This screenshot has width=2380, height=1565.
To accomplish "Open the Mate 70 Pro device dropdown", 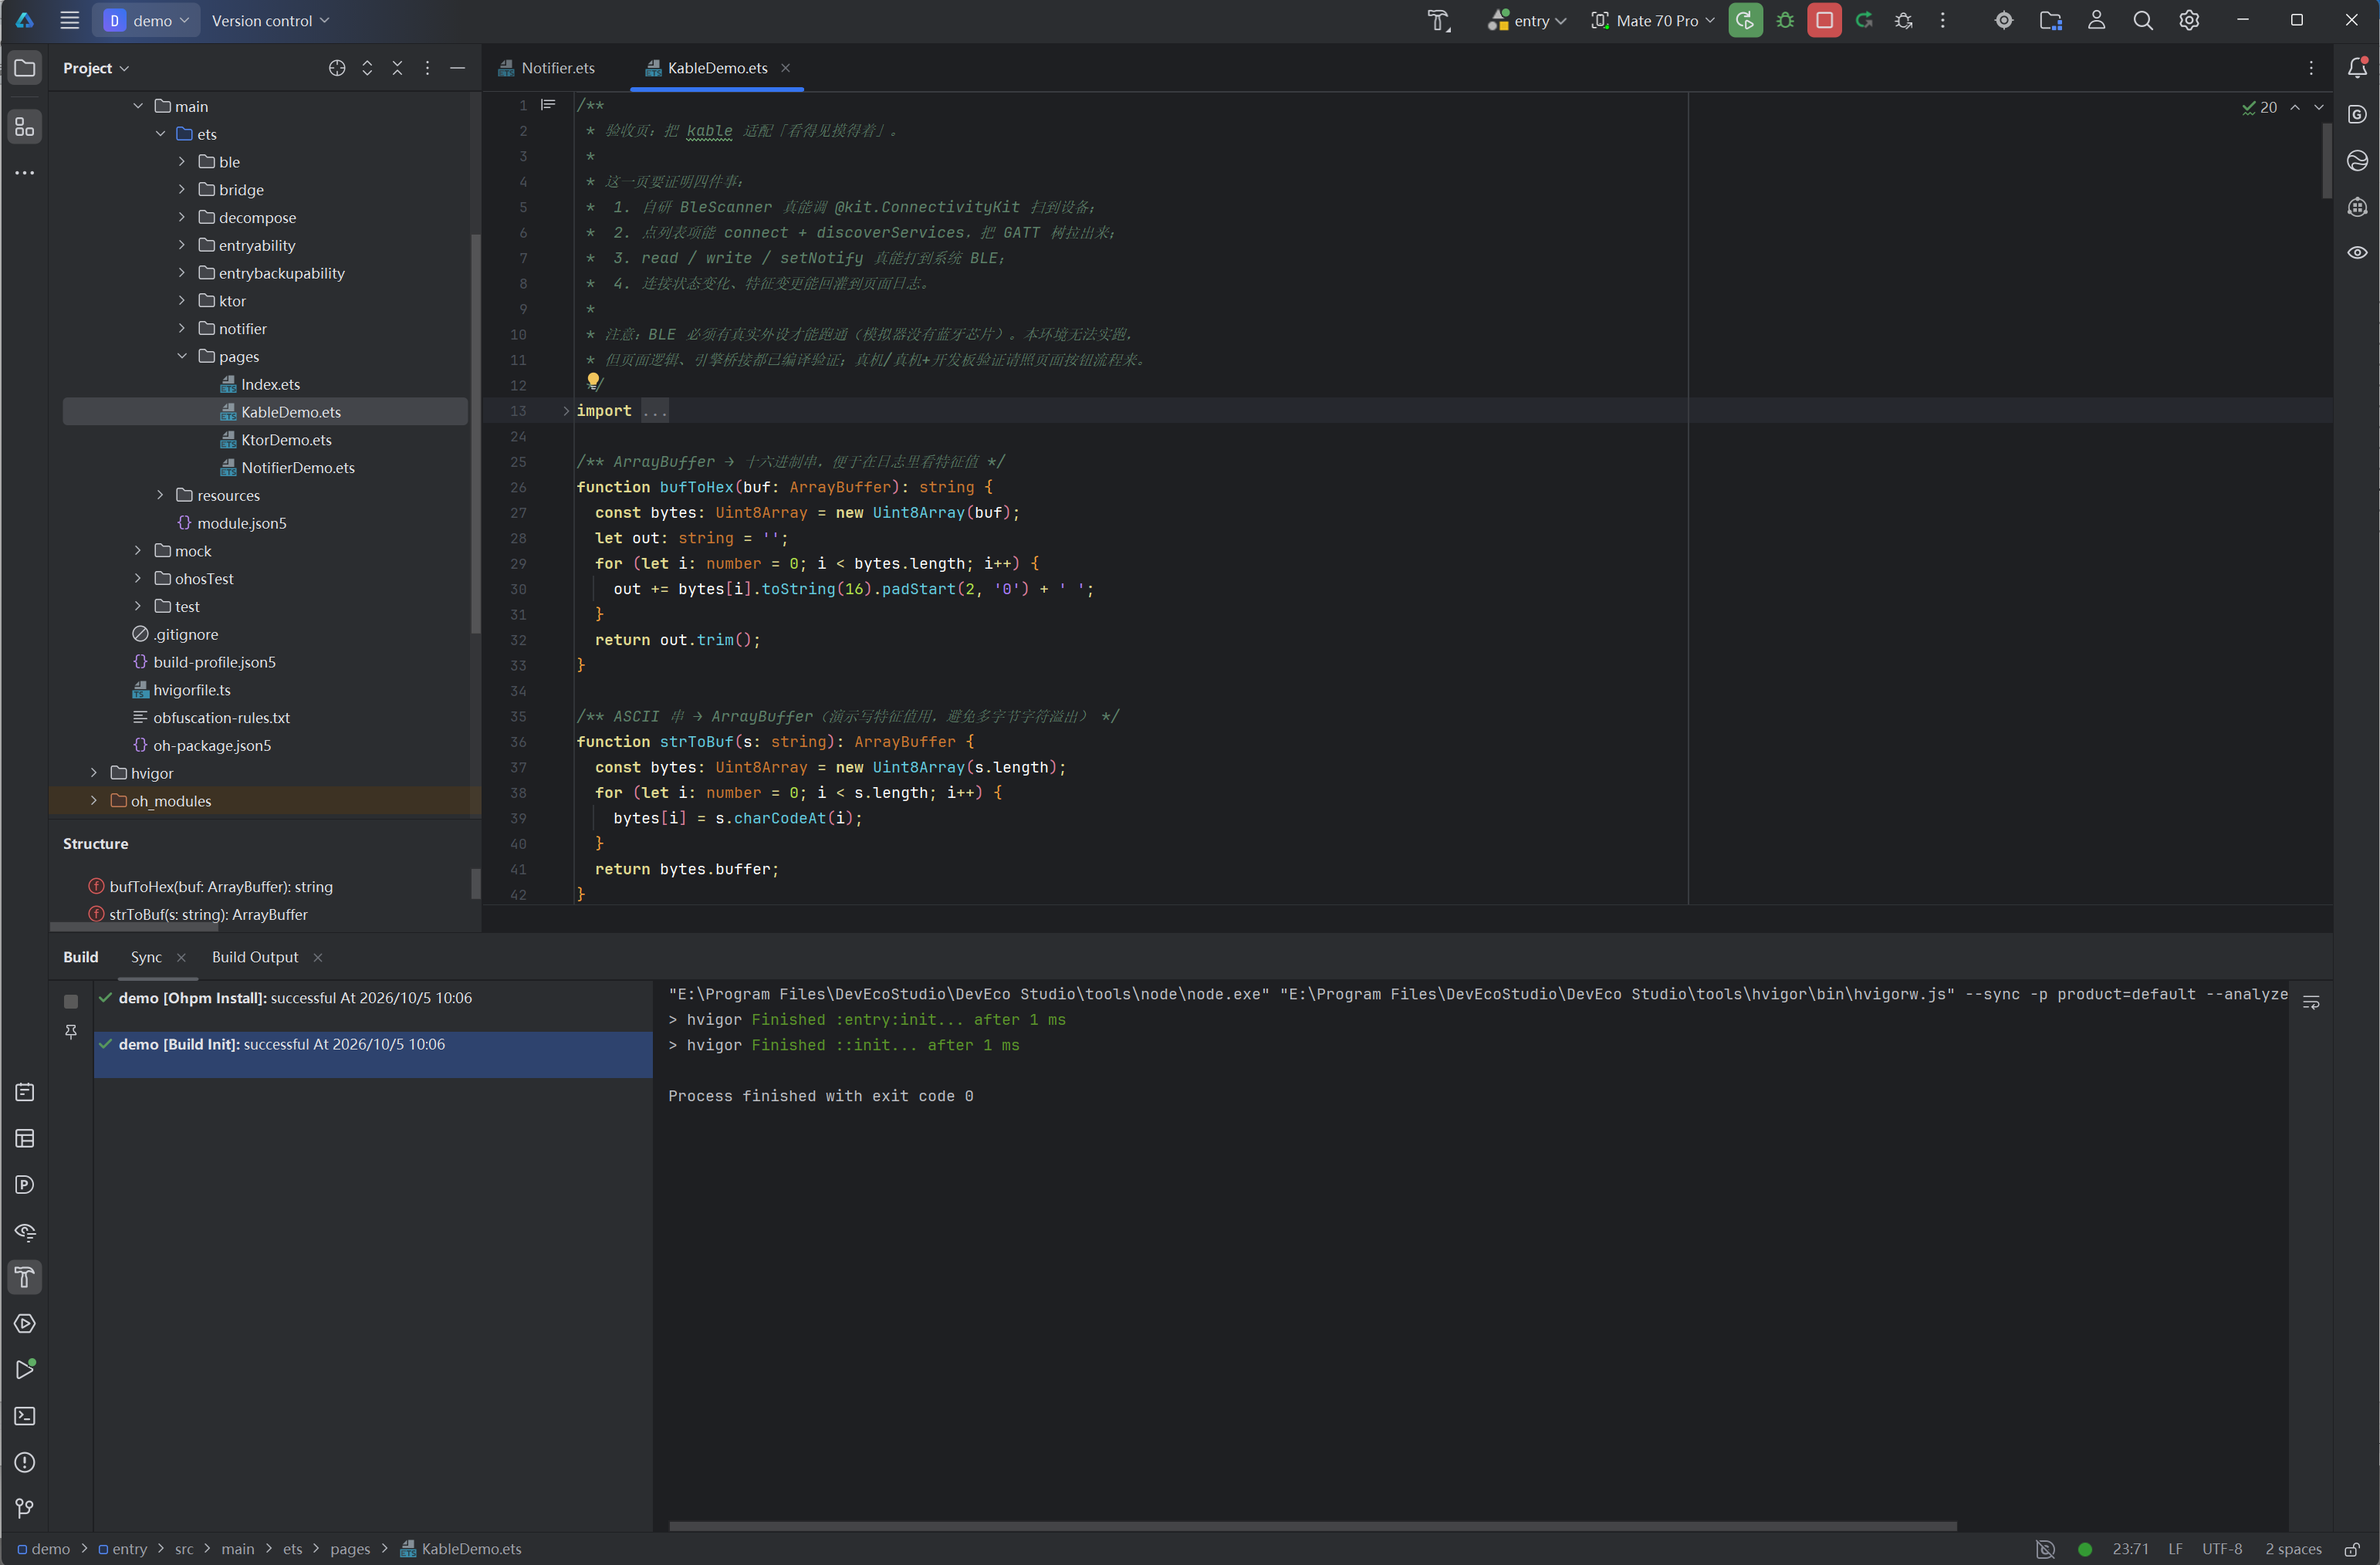I will point(1652,20).
